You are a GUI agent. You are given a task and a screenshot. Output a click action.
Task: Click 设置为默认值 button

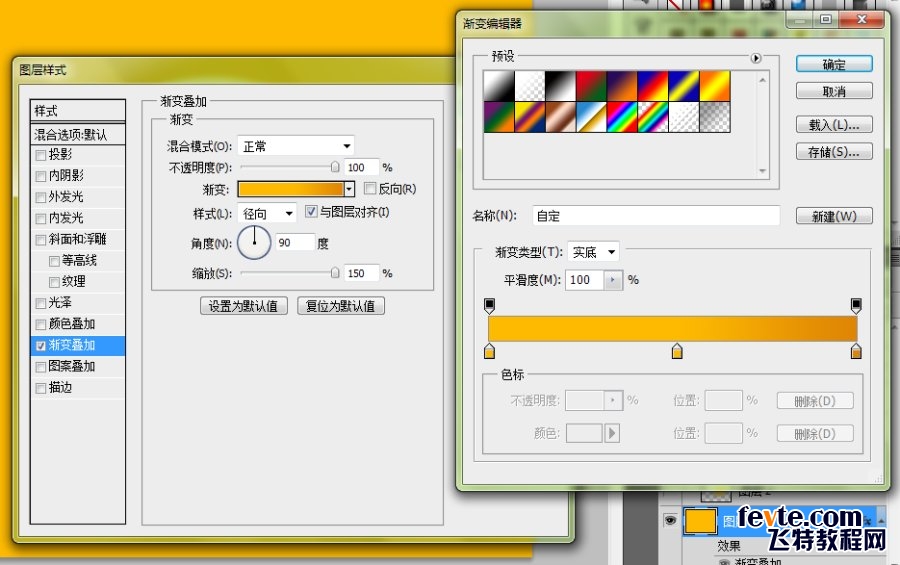coord(243,306)
